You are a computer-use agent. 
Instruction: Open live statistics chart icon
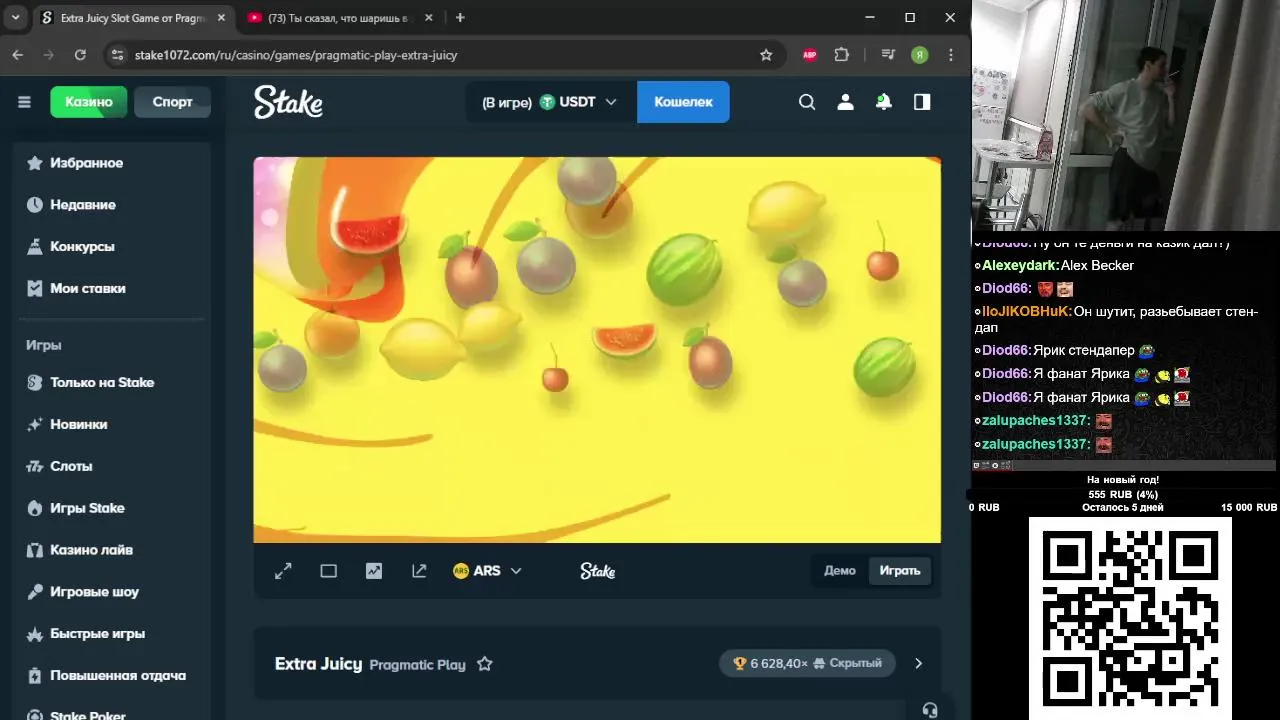coord(374,571)
